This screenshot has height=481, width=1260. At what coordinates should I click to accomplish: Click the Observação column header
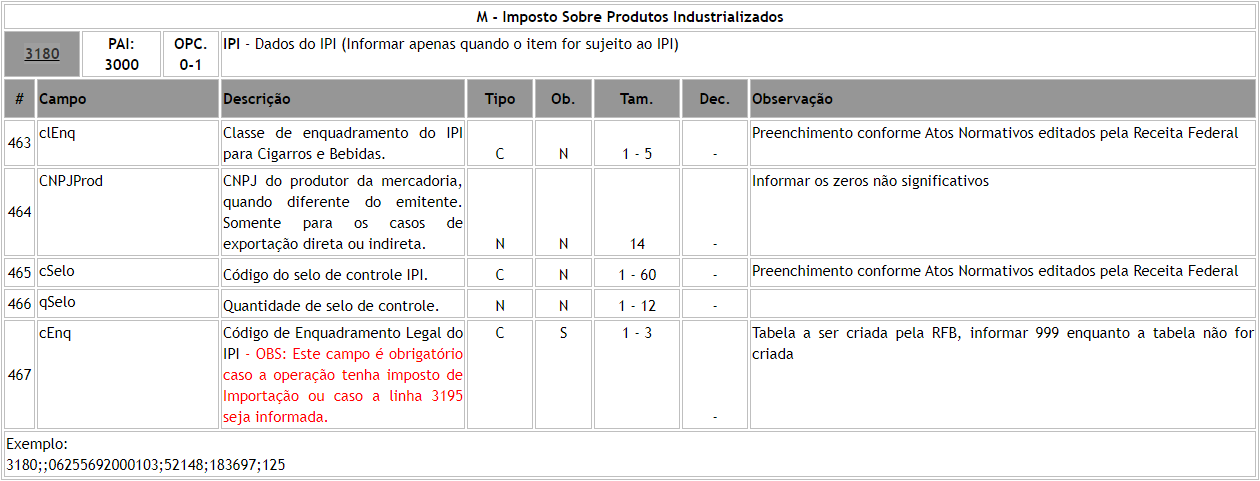click(x=792, y=99)
